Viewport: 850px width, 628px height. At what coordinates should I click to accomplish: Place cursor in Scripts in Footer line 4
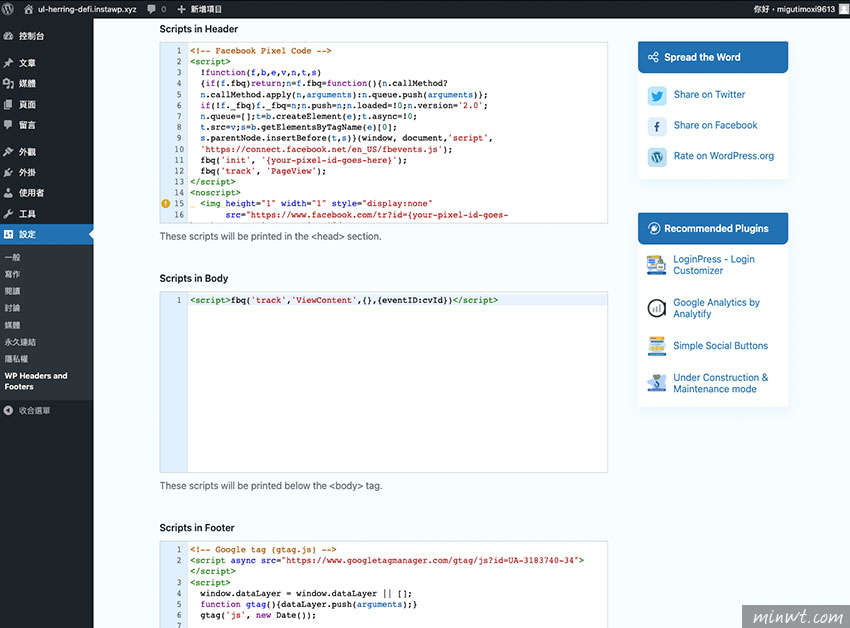tap(306, 593)
